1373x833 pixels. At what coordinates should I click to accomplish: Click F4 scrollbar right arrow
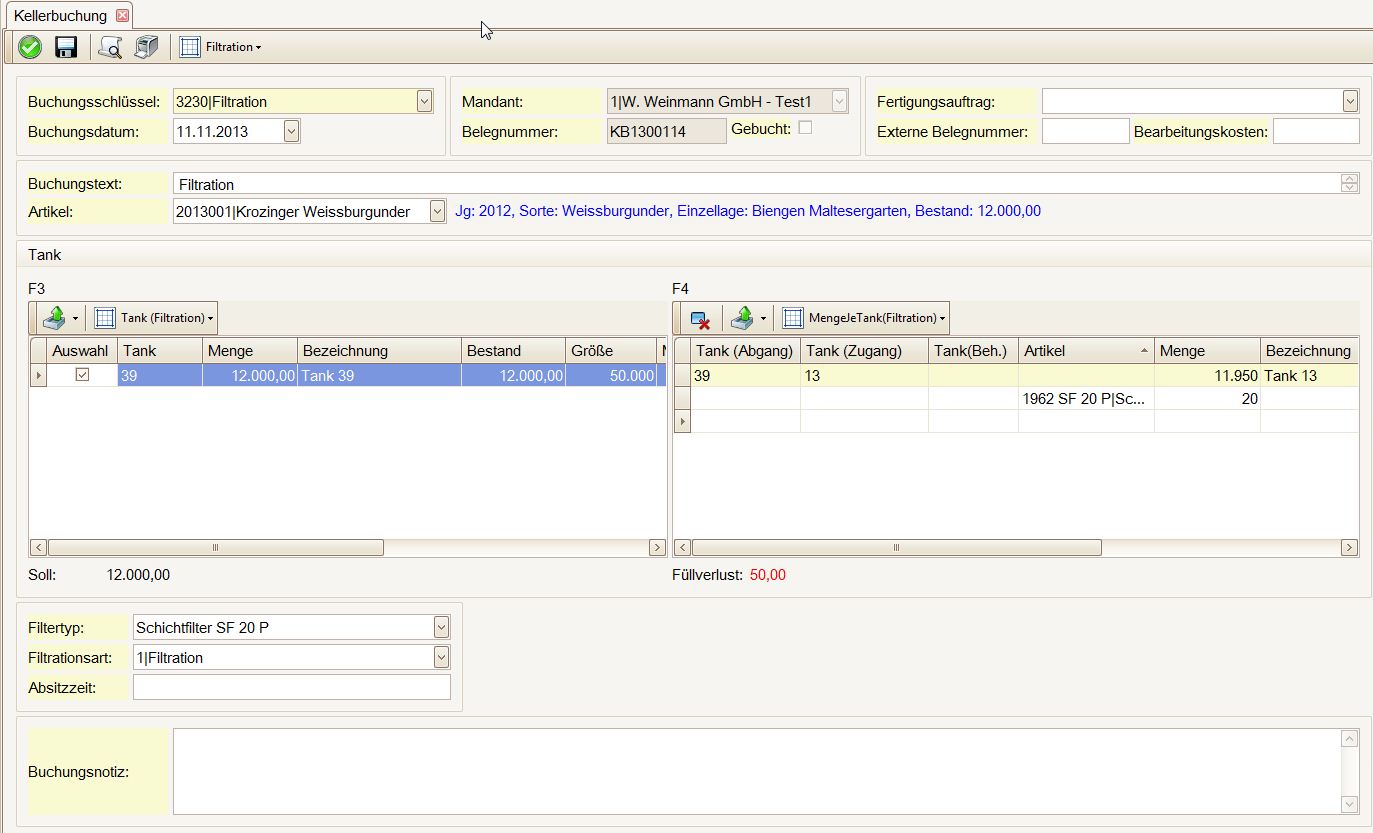[x=1349, y=547]
